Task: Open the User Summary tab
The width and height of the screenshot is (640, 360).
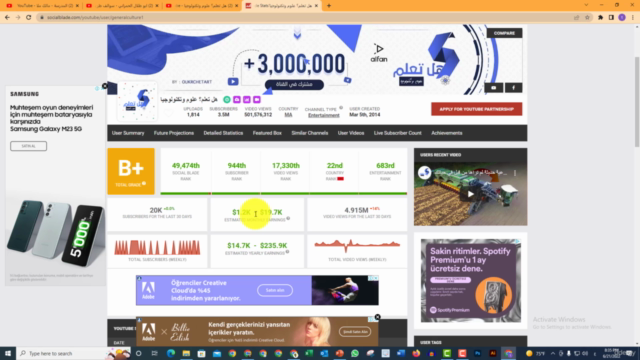Action: 128,133
